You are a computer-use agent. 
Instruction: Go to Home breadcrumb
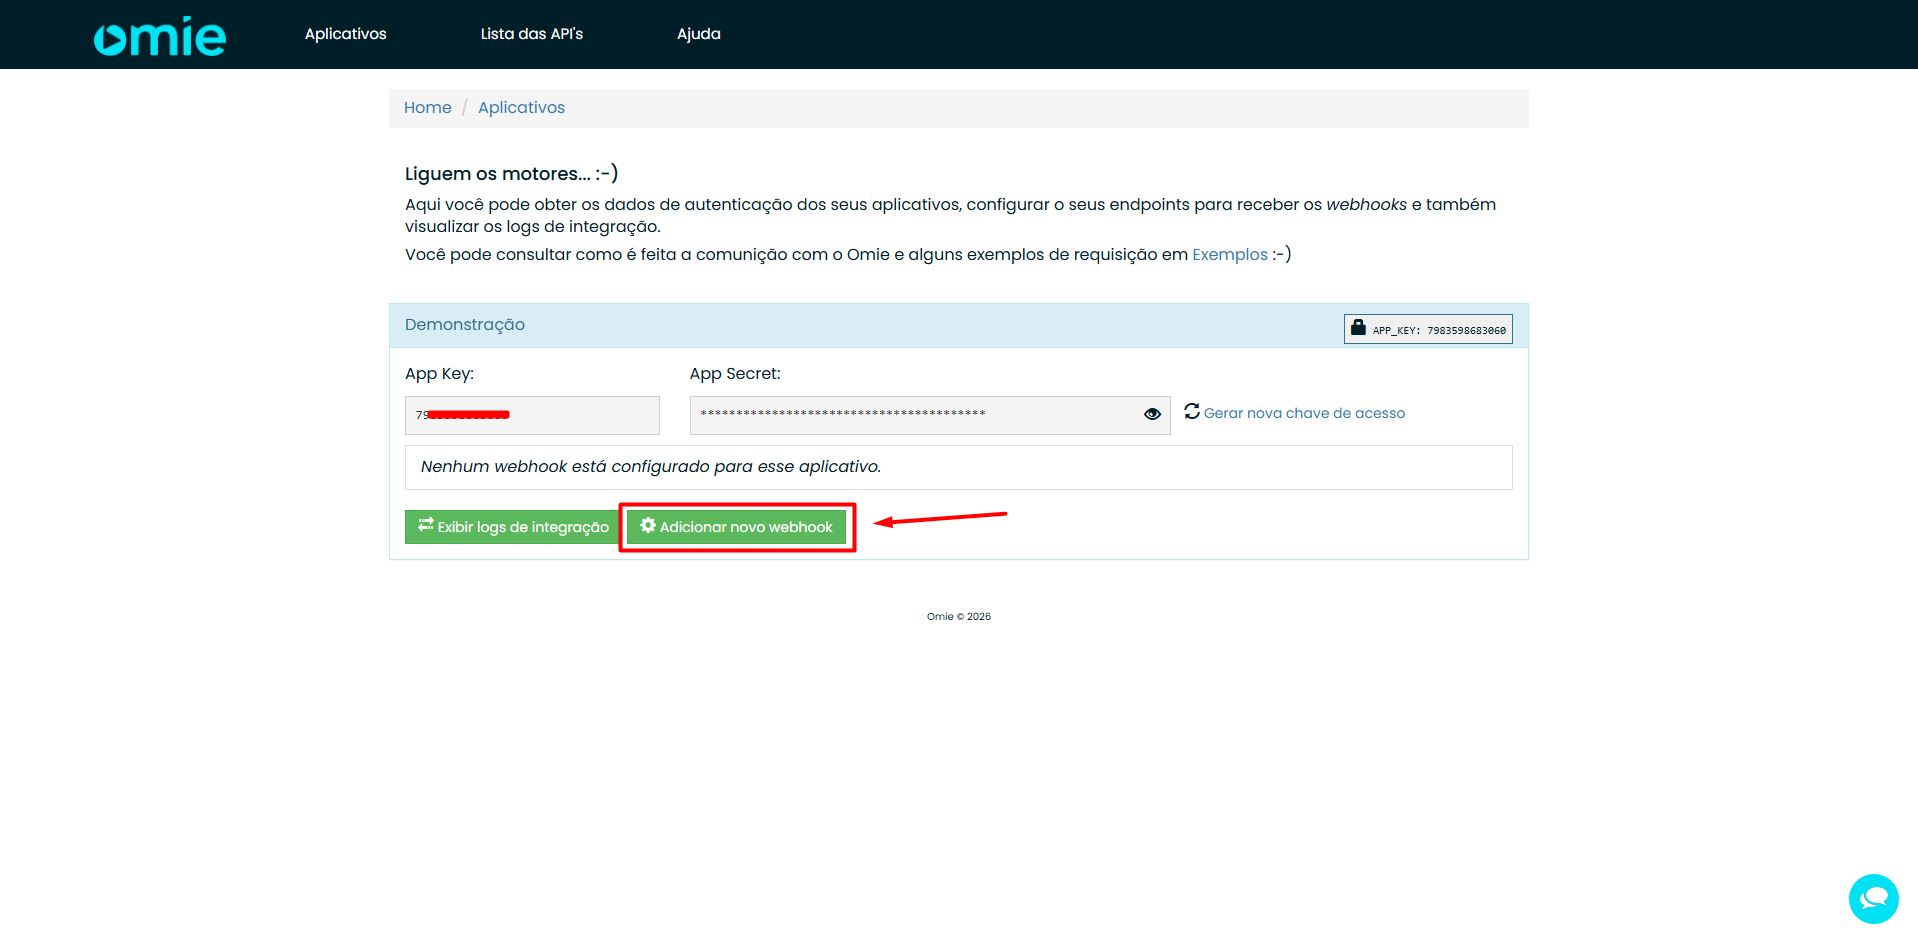[427, 107]
